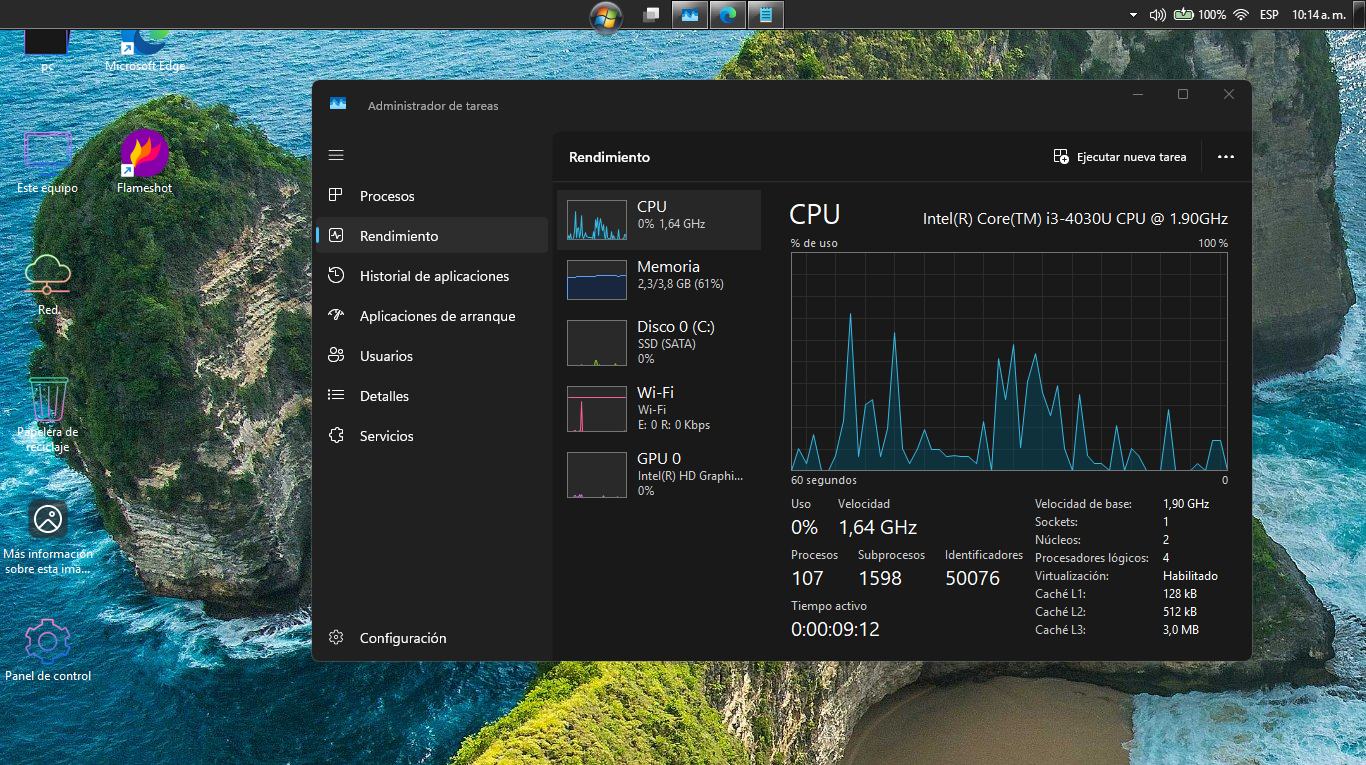
Task: Open the Procesos section
Action: [x=387, y=196]
